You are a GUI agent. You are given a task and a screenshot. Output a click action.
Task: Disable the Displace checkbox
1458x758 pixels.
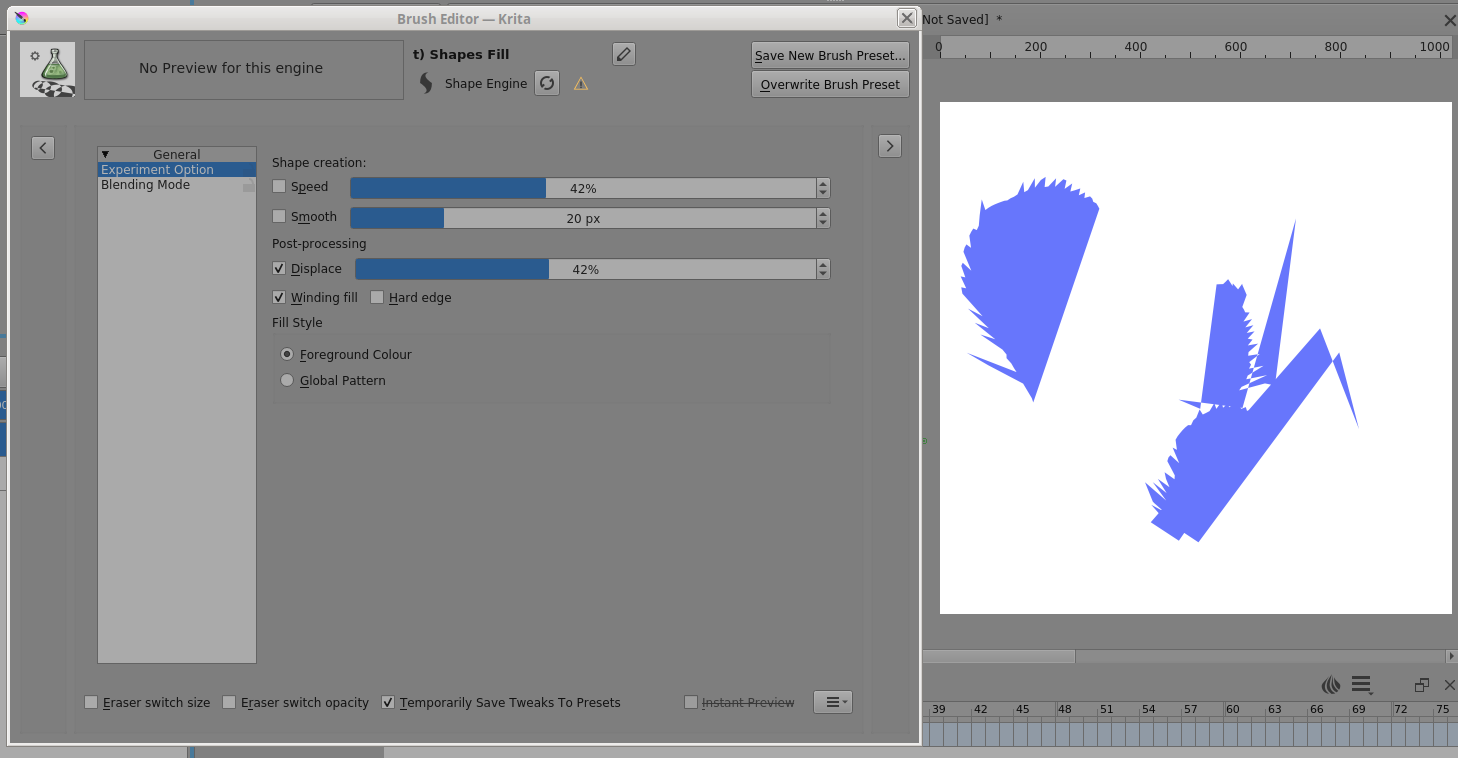[280, 269]
